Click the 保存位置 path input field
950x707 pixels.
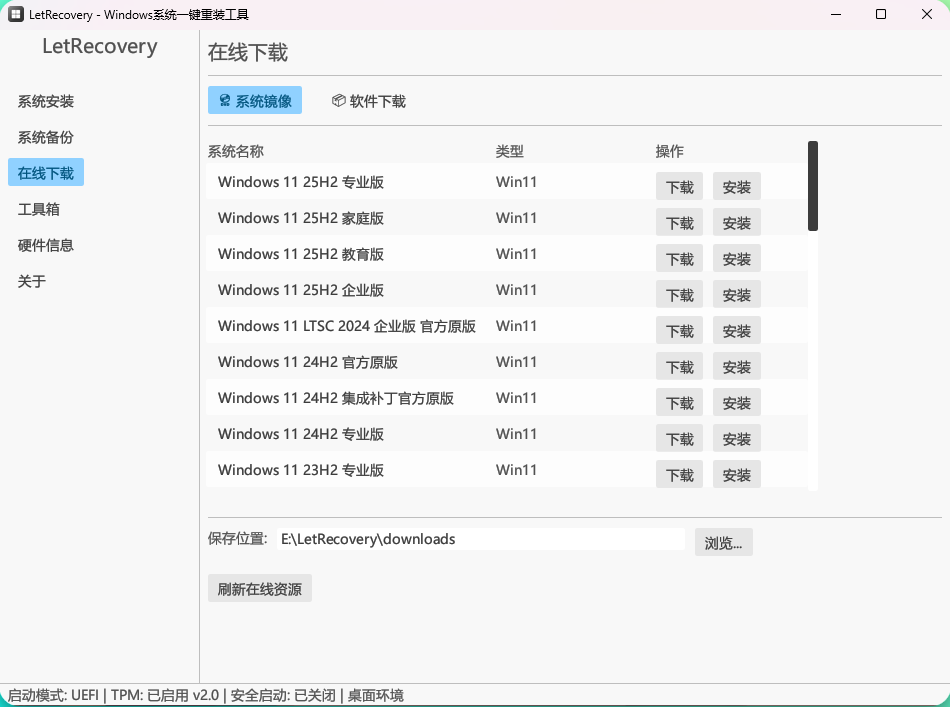(x=481, y=539)
